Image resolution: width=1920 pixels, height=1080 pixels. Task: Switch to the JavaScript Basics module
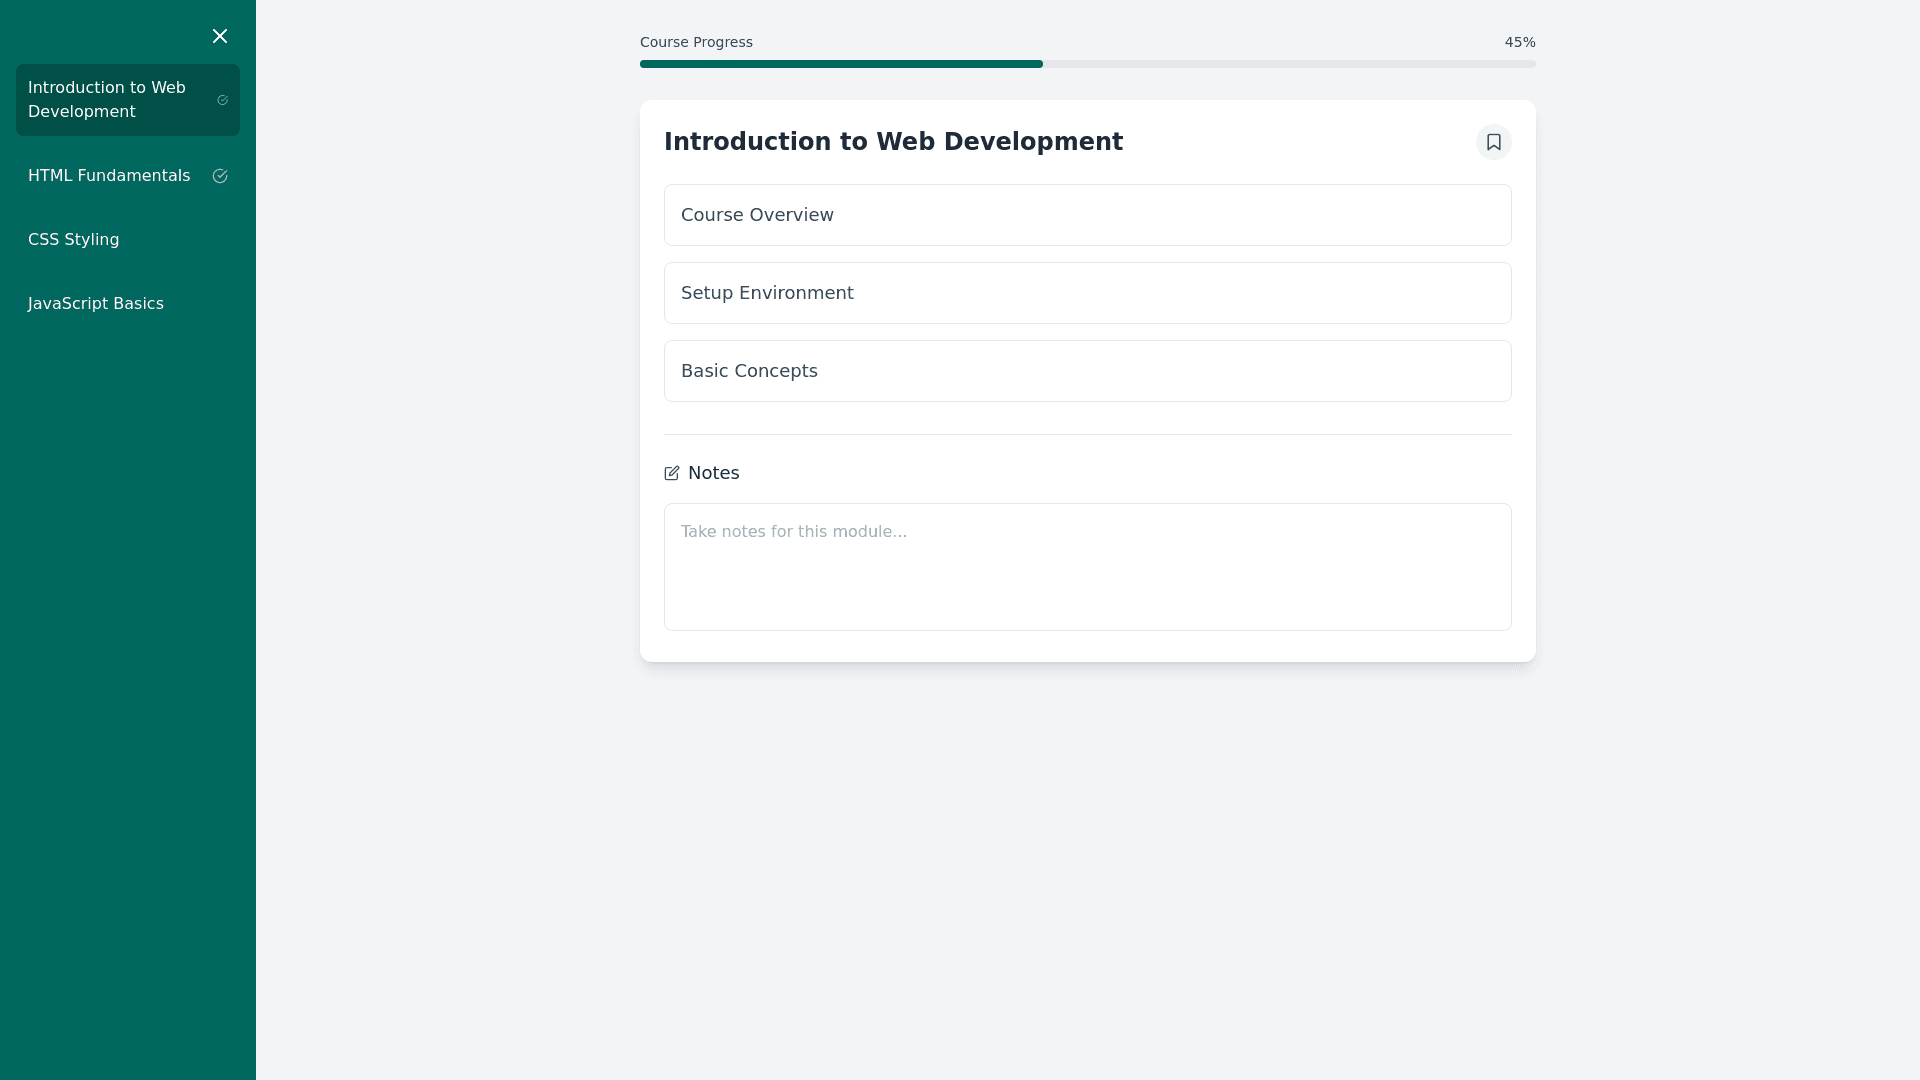click(x=96, y=304)
